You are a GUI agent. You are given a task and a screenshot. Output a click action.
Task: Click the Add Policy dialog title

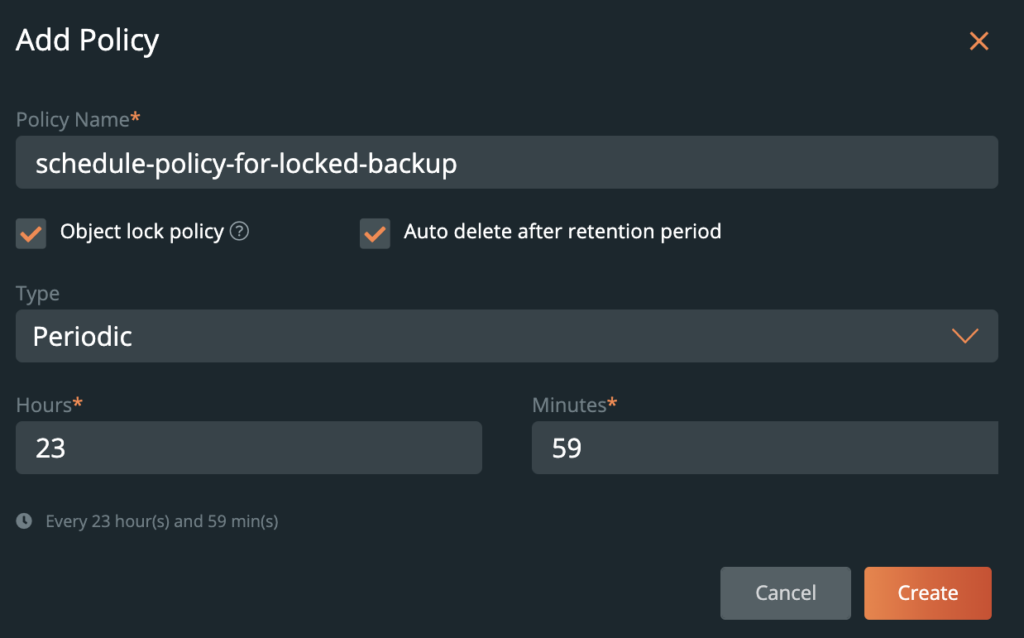(x=88, y=41)
